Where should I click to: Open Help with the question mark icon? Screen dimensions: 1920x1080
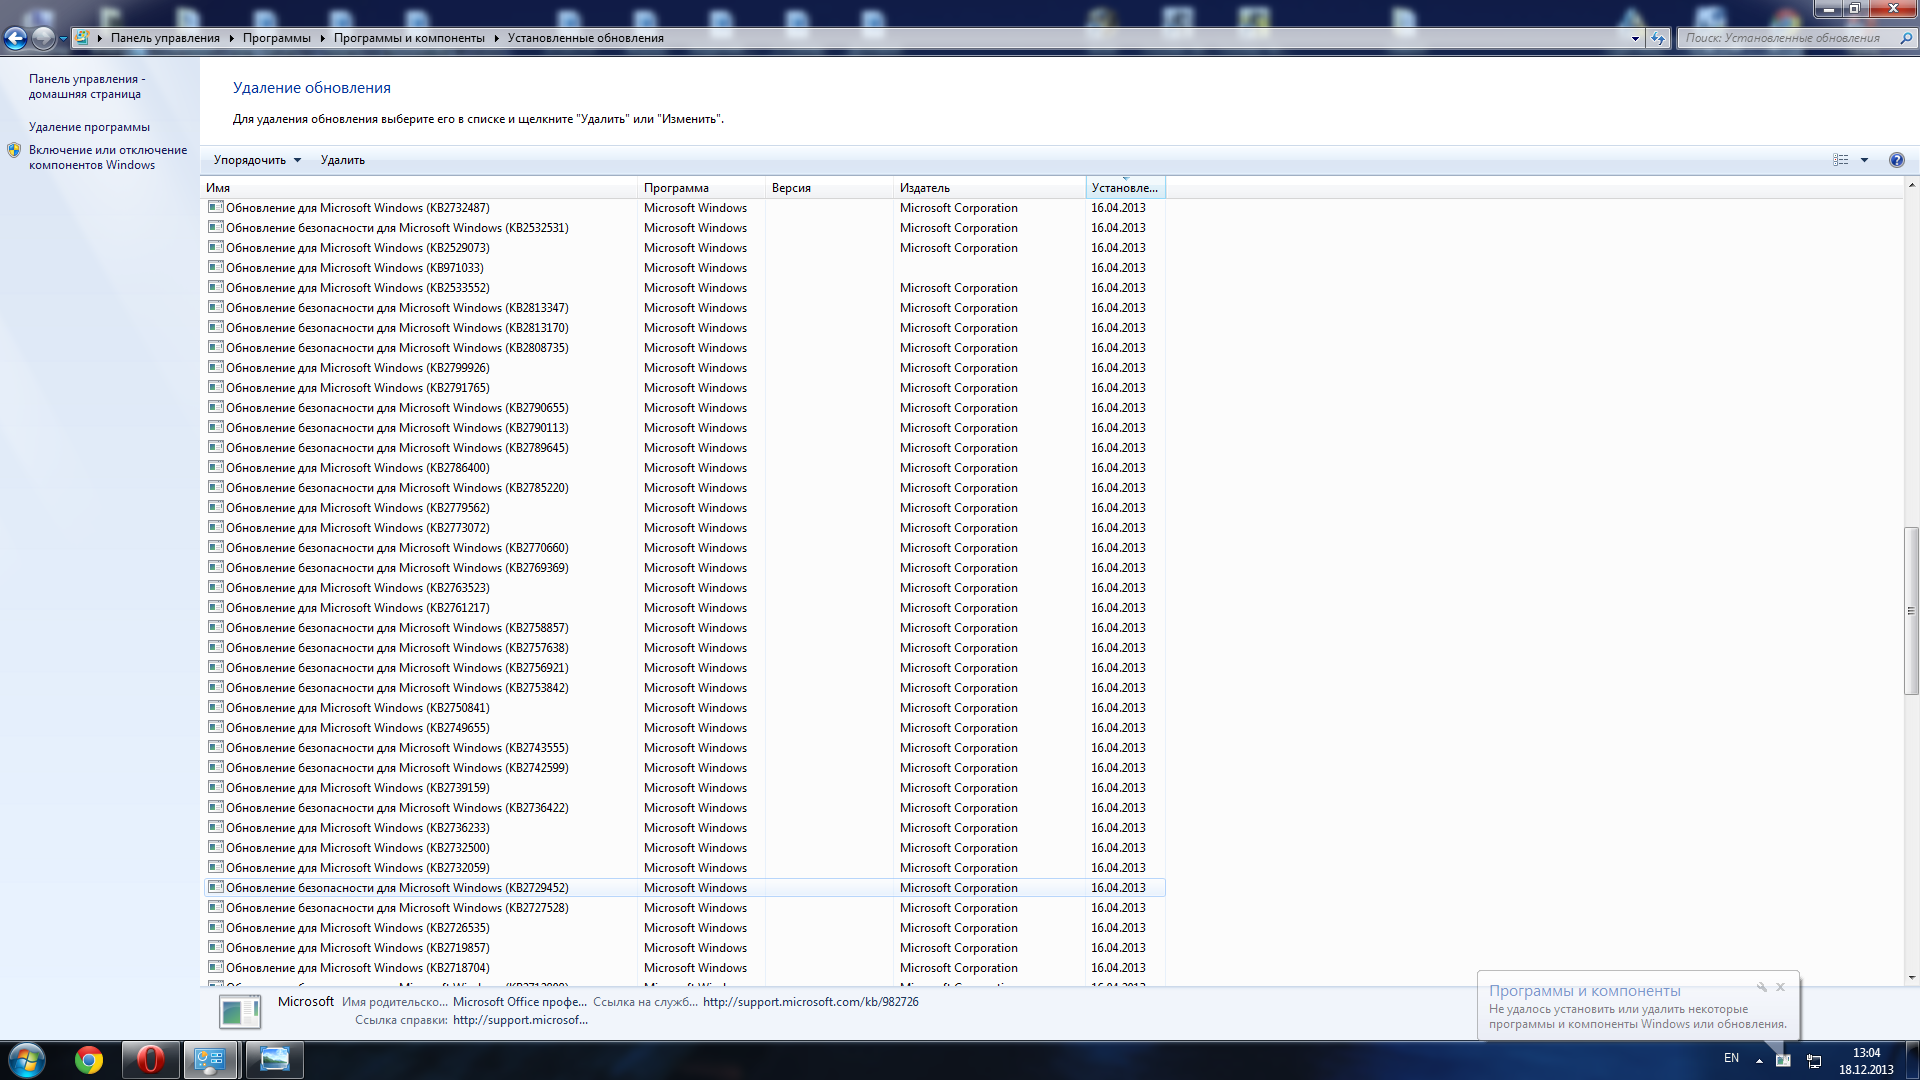[x=1896, y=160]
